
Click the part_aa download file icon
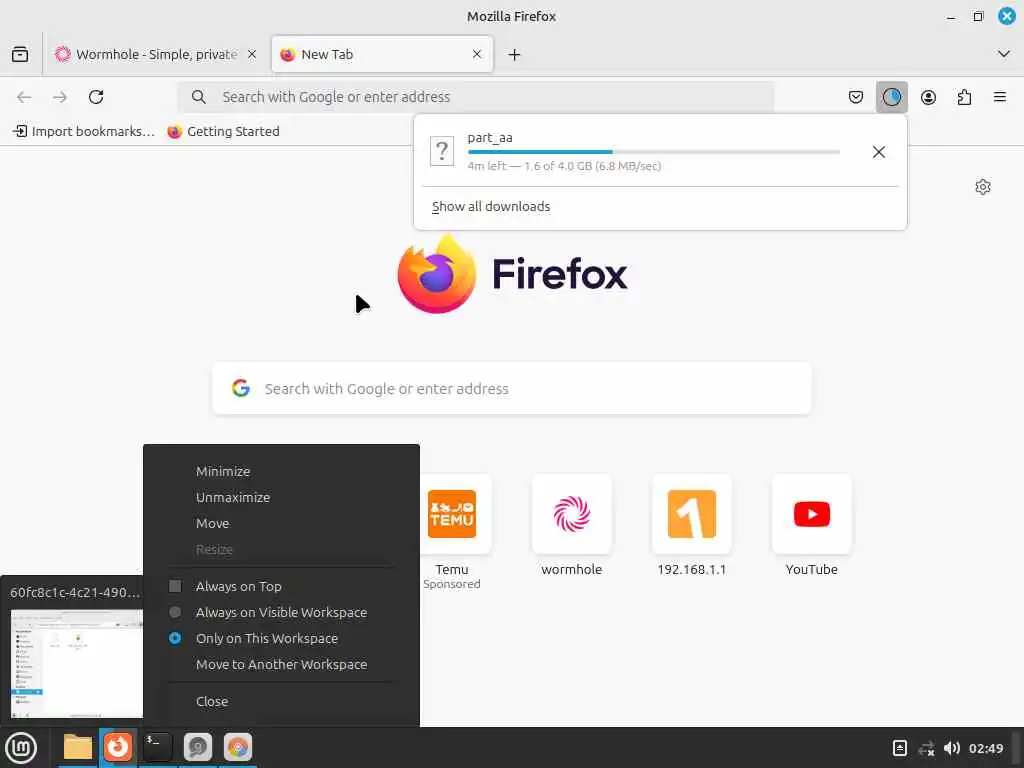[x=442, y=152]
